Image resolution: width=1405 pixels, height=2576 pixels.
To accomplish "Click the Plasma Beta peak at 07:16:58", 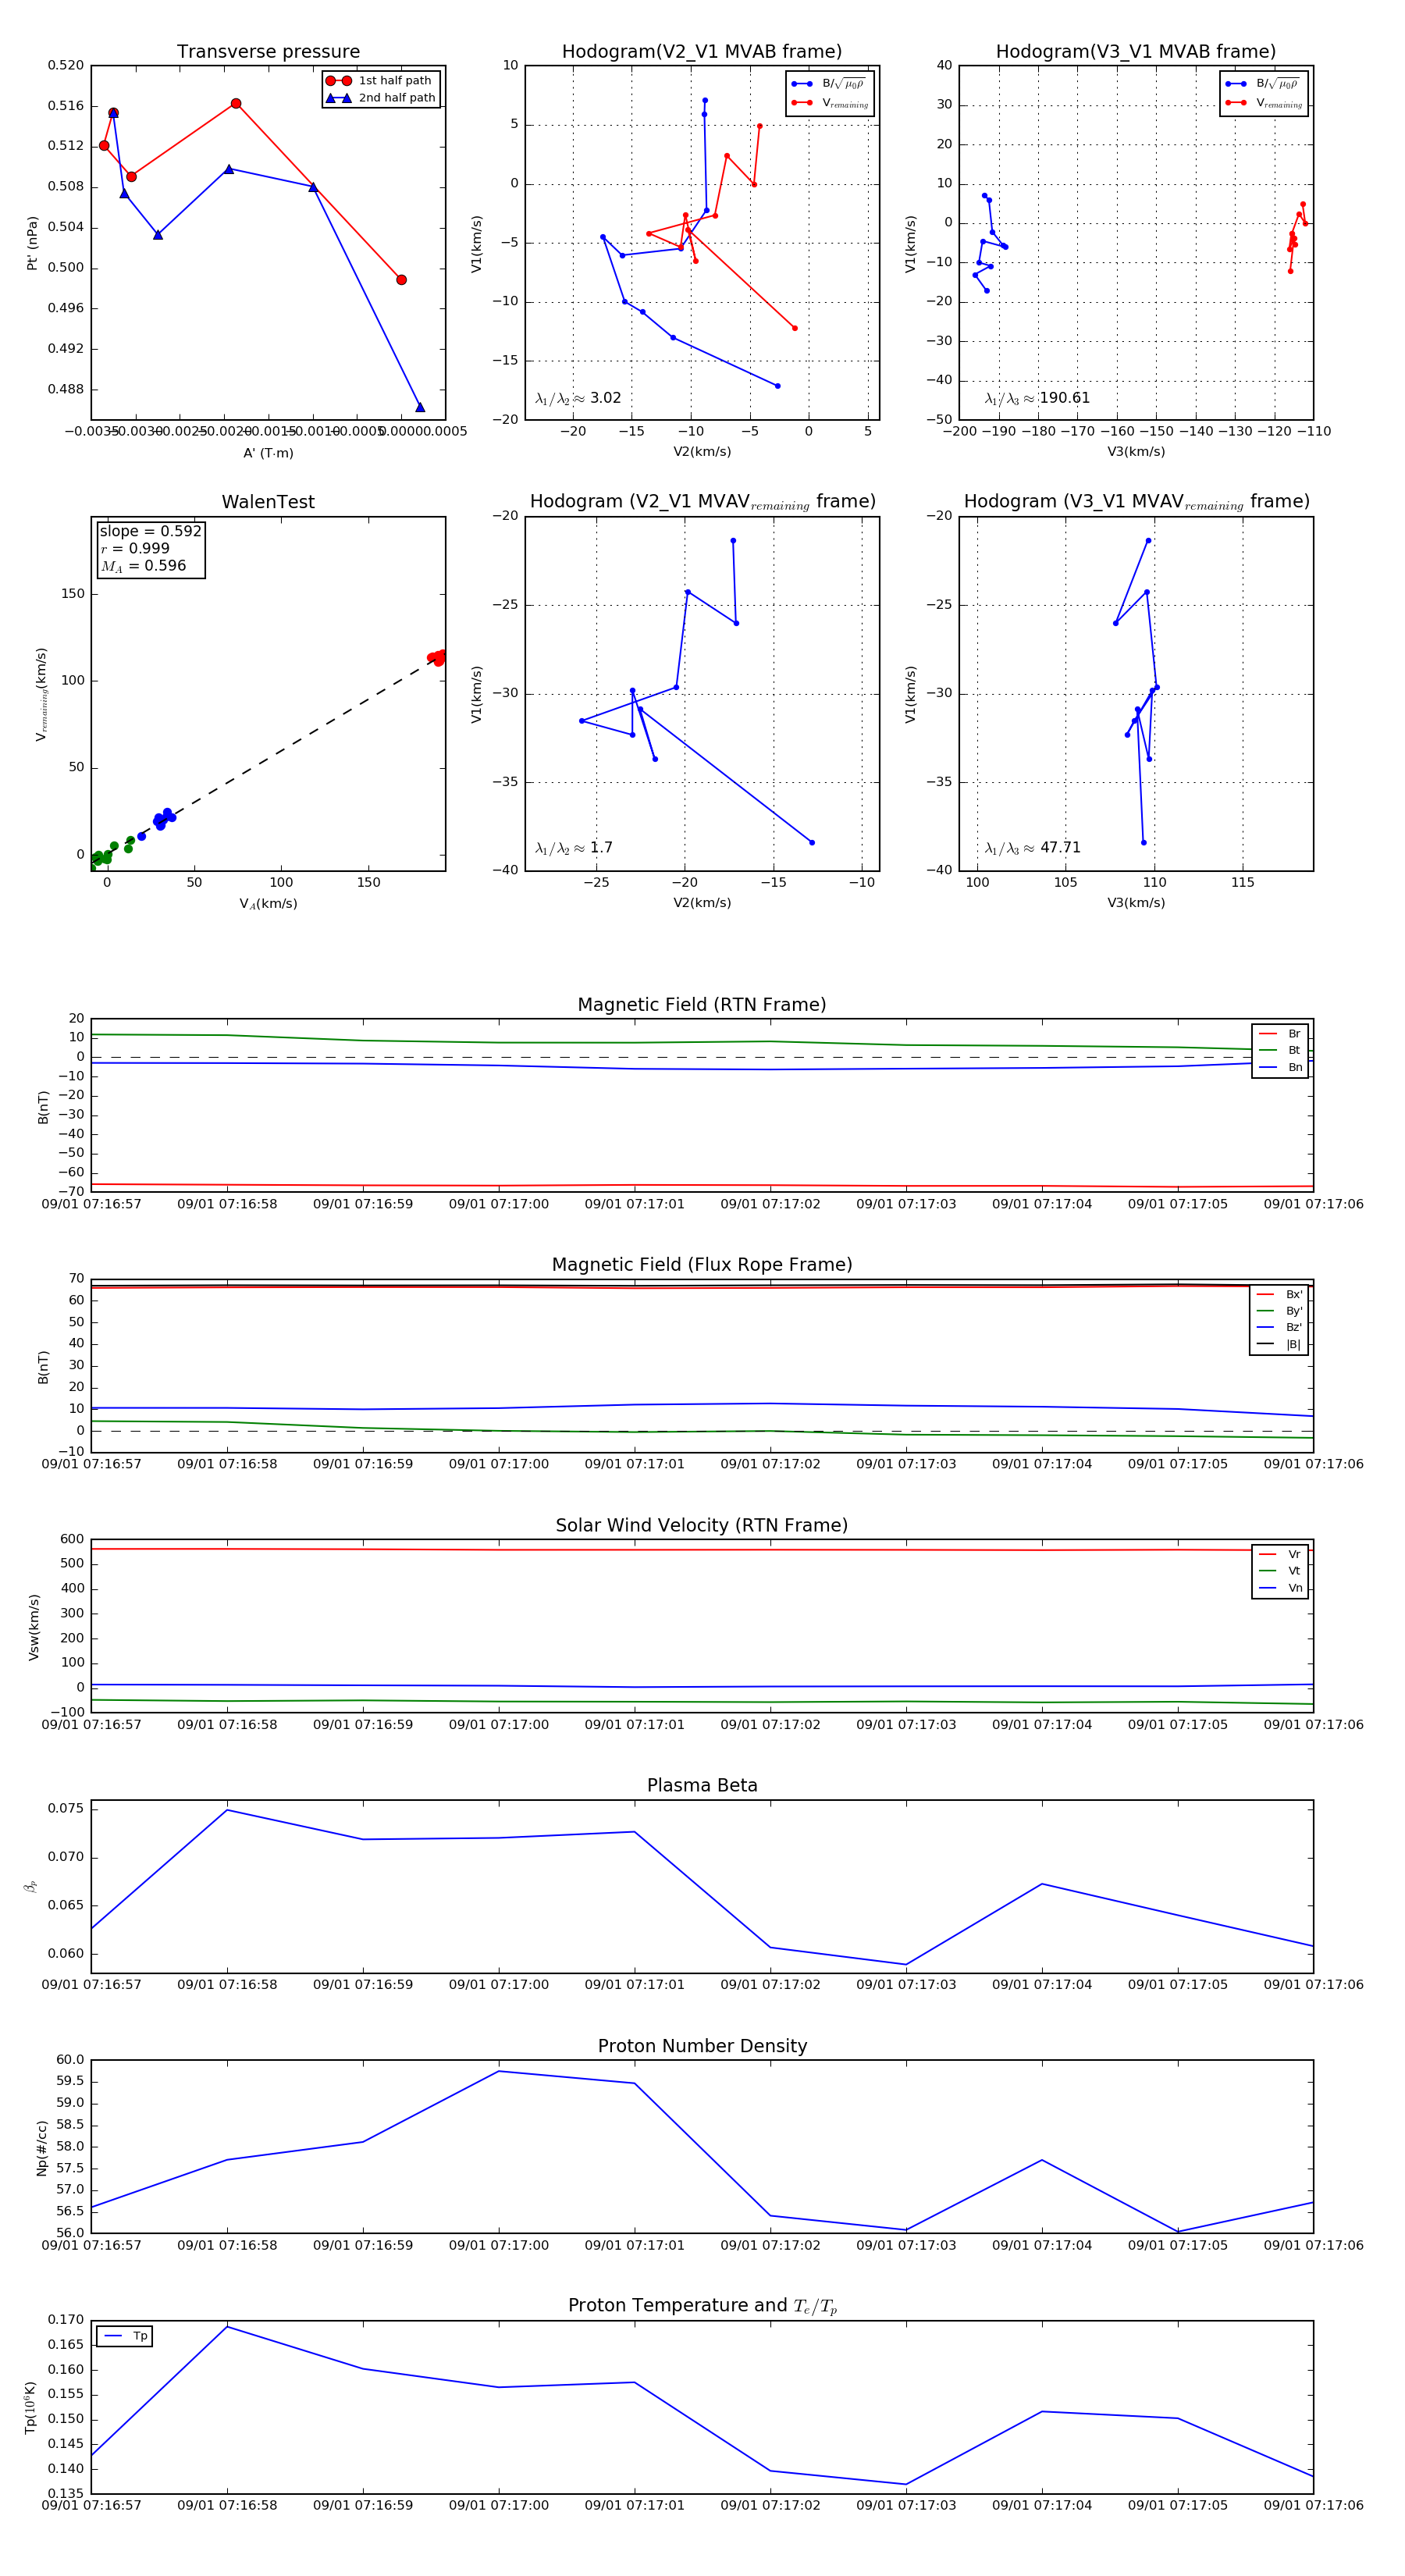I will pos(227,1810).
